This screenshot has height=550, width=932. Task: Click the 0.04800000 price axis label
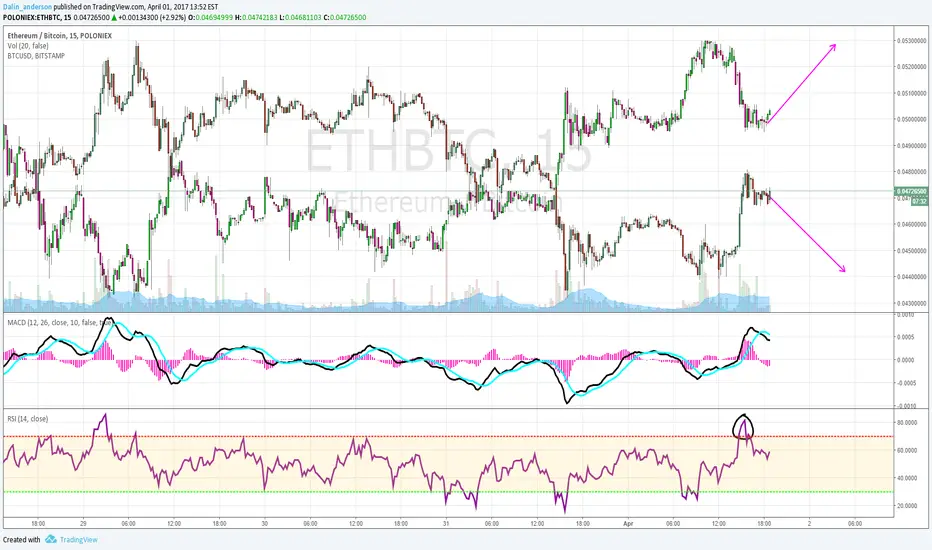[911, 172]
